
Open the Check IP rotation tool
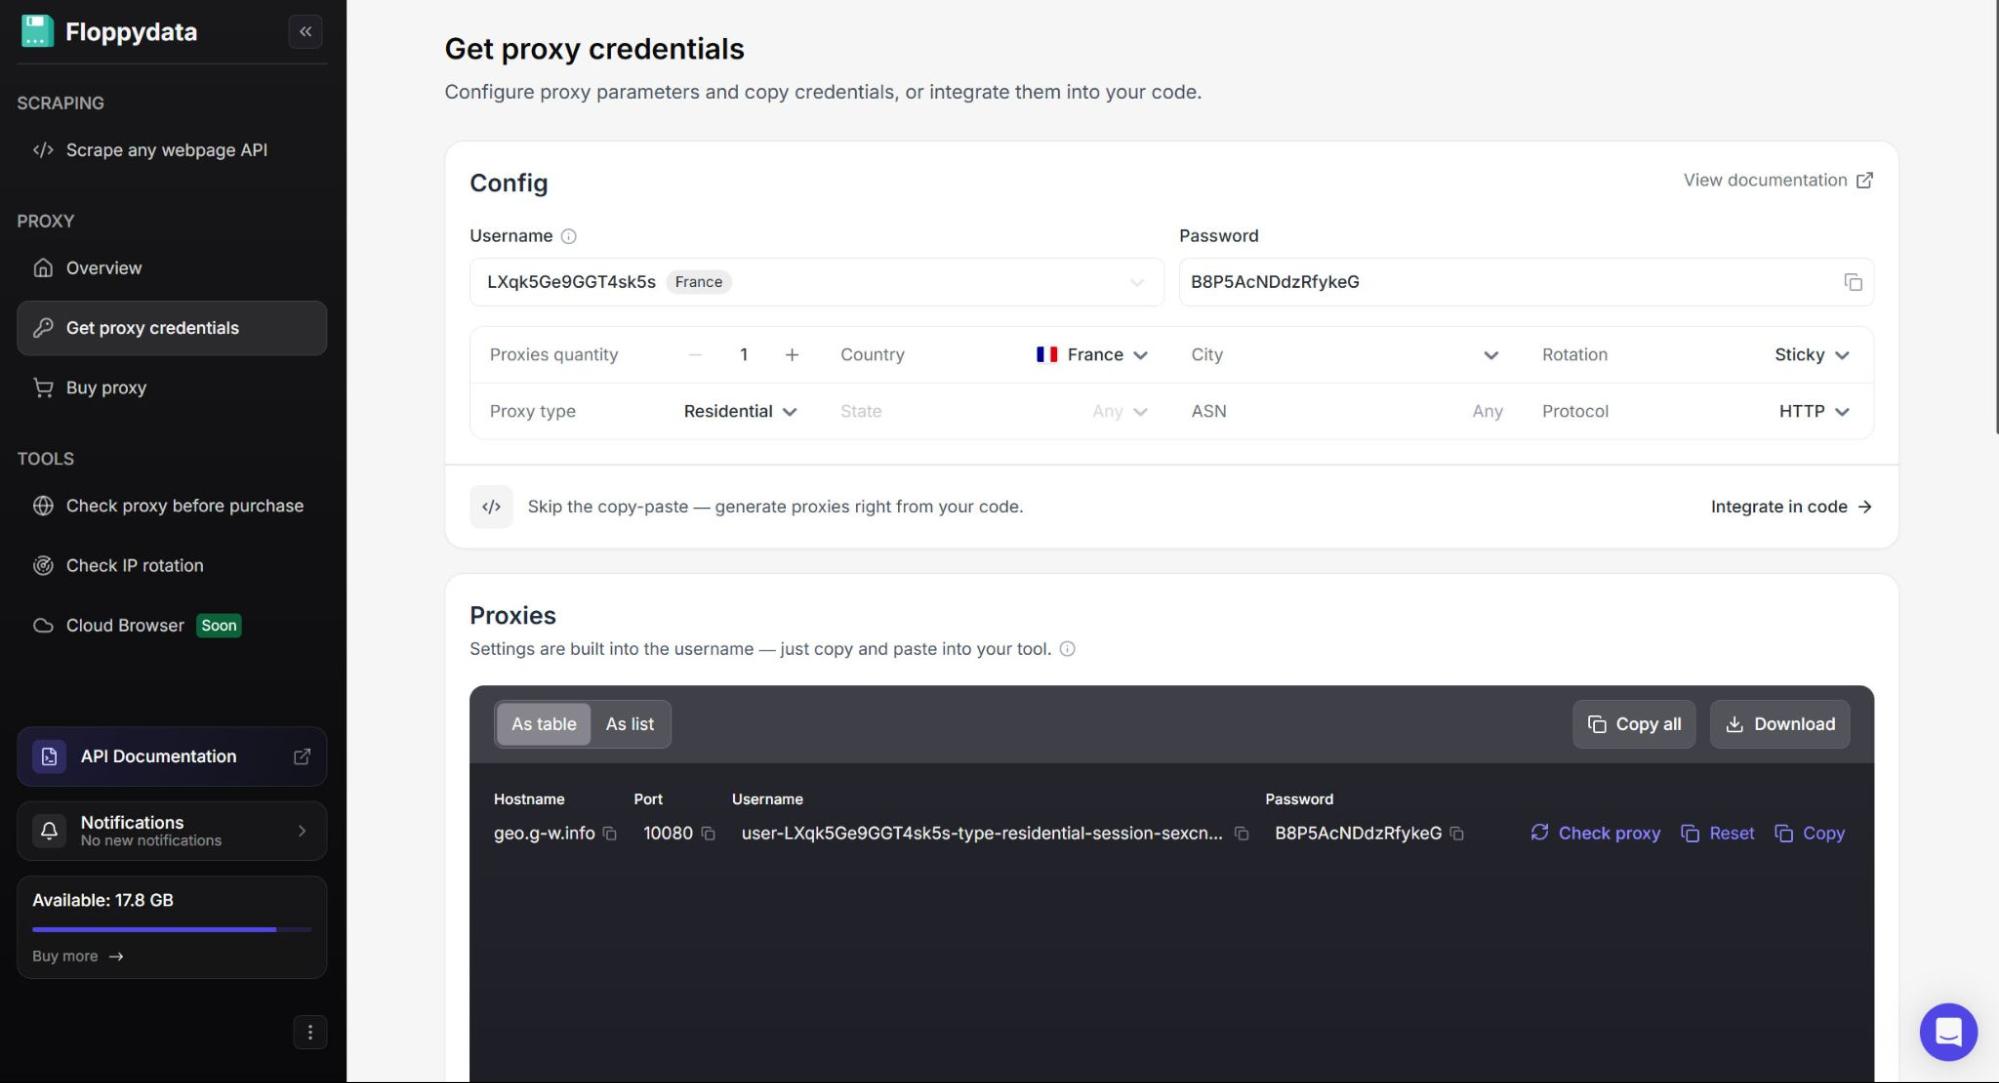click(x=172, y=566)
